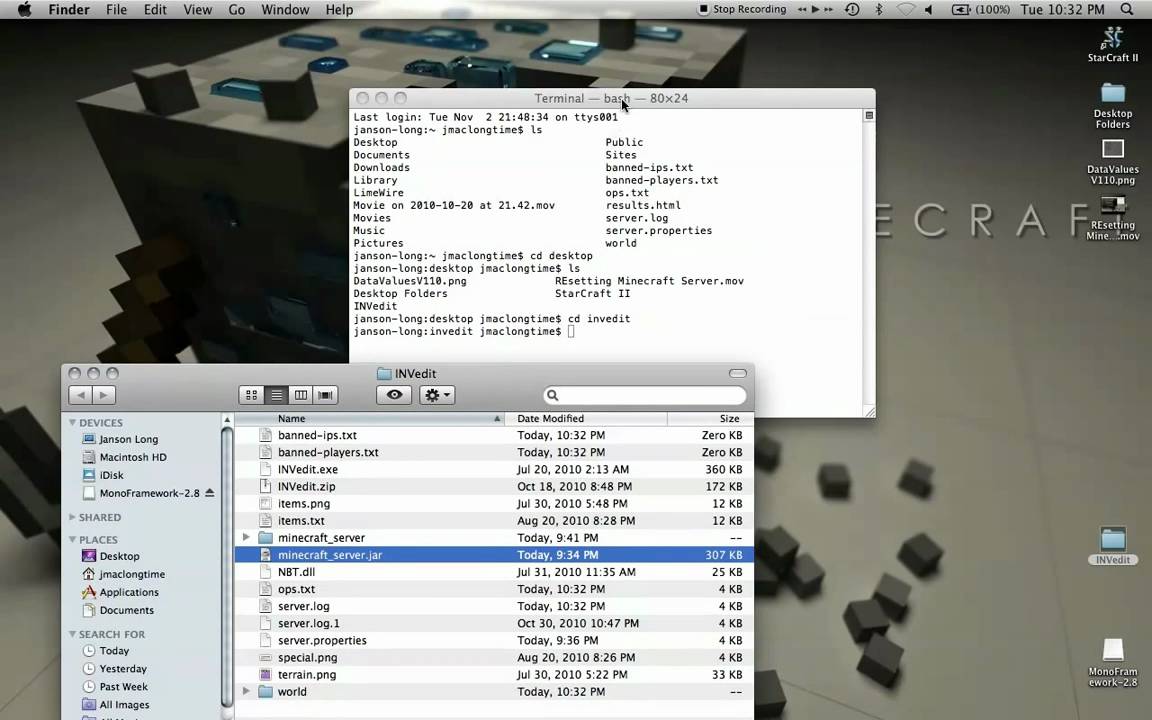Switch Finder to list view
The image size is (1152, 720).
pyautogui.click(x=276, y=395)
